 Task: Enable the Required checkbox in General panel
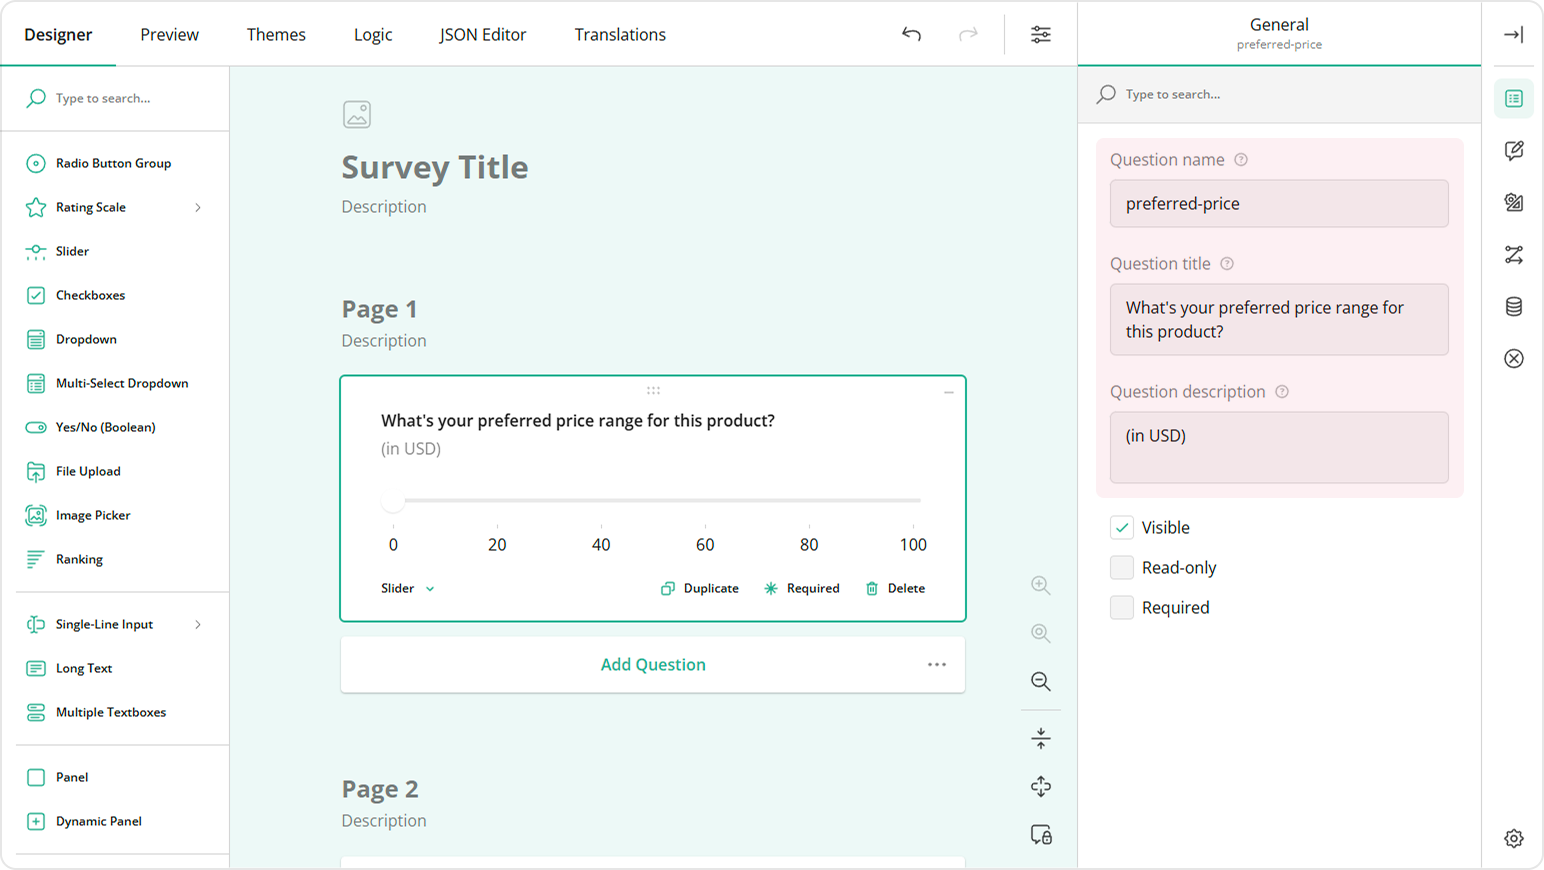[x=1121, y=607]
